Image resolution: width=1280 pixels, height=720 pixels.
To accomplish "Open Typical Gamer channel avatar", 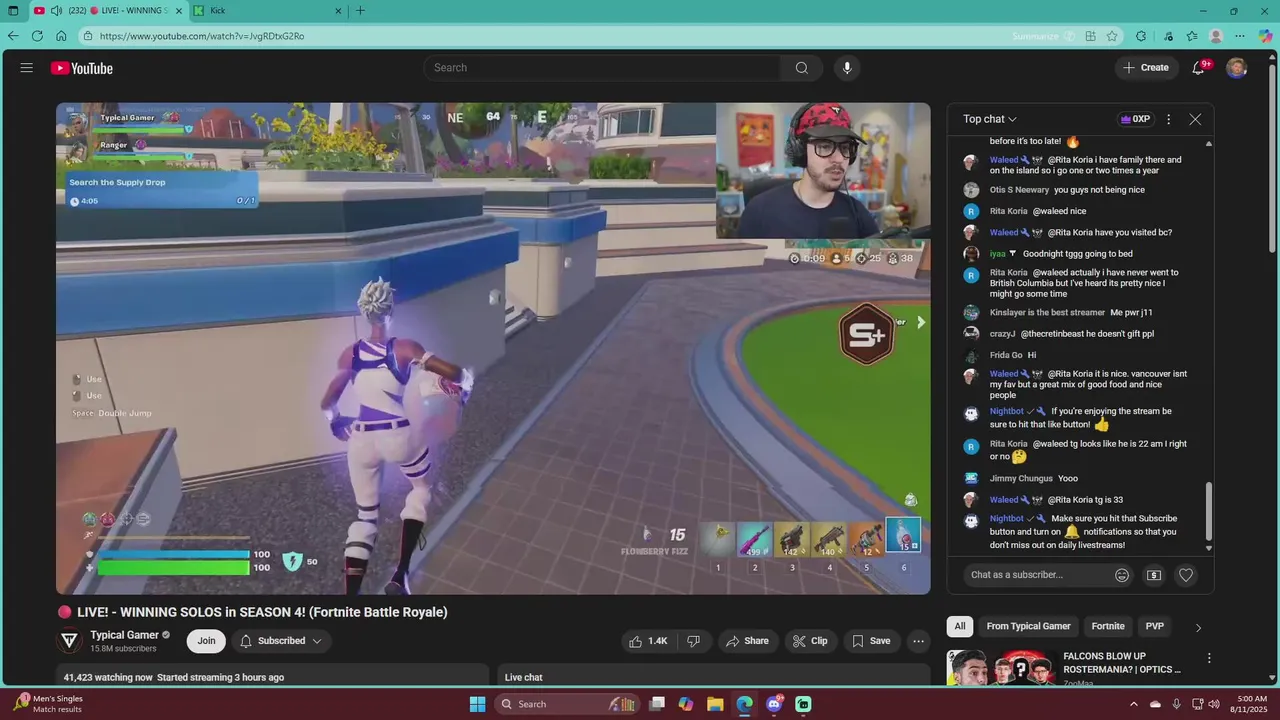I will point(69,641).
